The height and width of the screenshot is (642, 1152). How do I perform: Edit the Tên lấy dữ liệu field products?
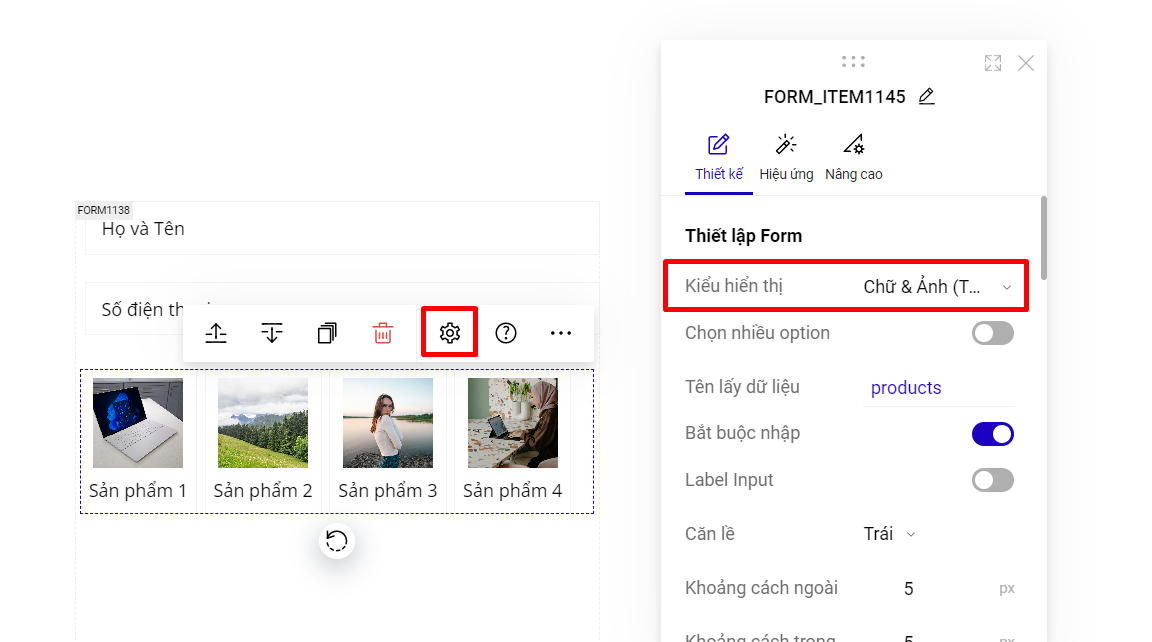point(939,388)
